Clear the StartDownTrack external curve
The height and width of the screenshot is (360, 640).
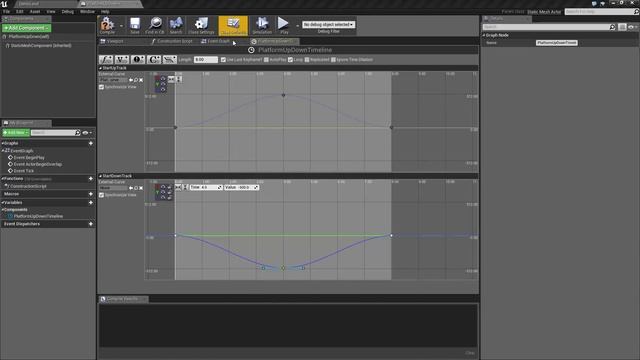(141, 188)
